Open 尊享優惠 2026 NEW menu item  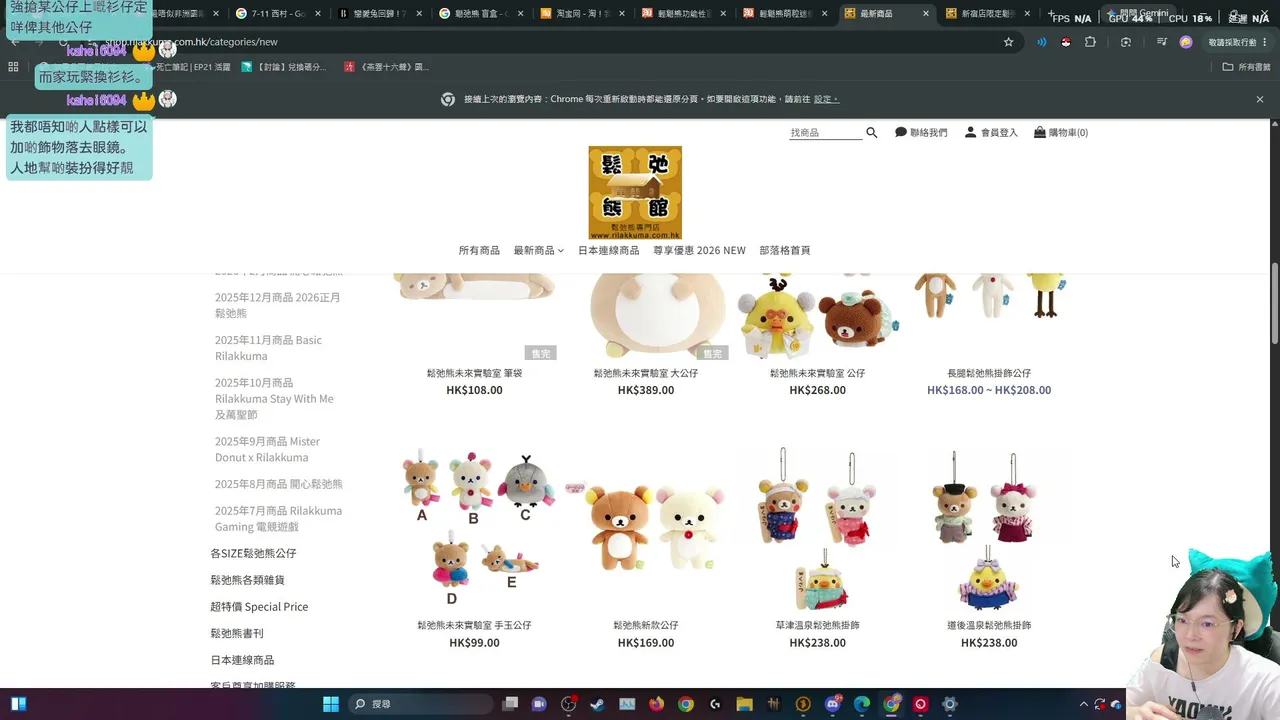pyautogui.click(x=699, y=250)
